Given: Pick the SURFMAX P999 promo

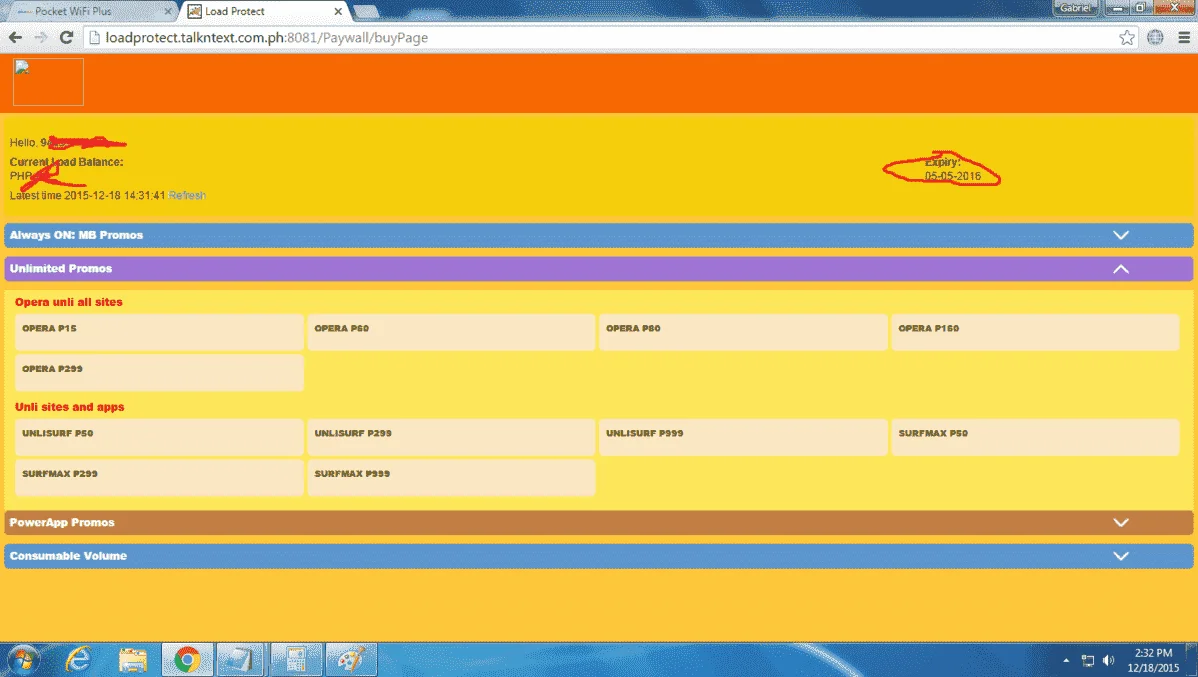Looking at the screenshot, I should [x=451, y=477].
